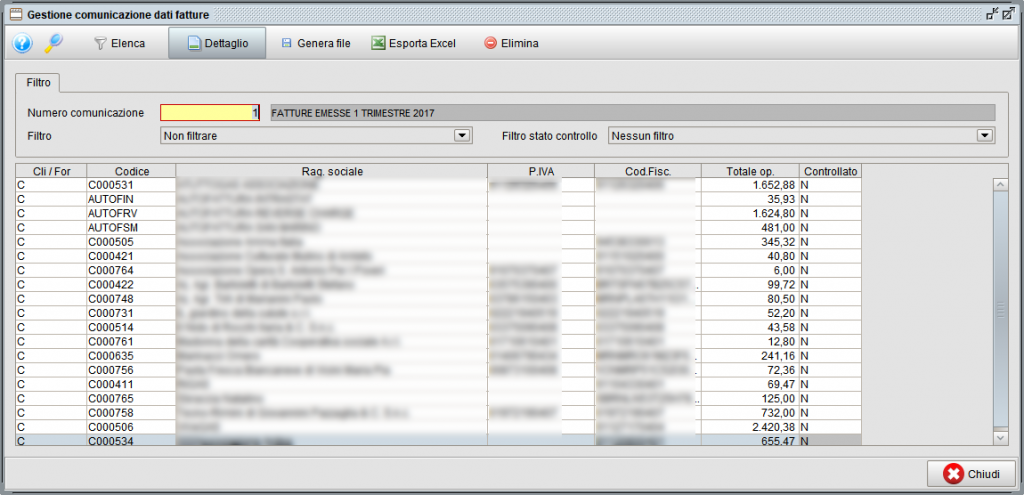Click the table scrollbar down arrow
The width and height of the screenshot is (1024, 495).
(x=1000, y=437)
